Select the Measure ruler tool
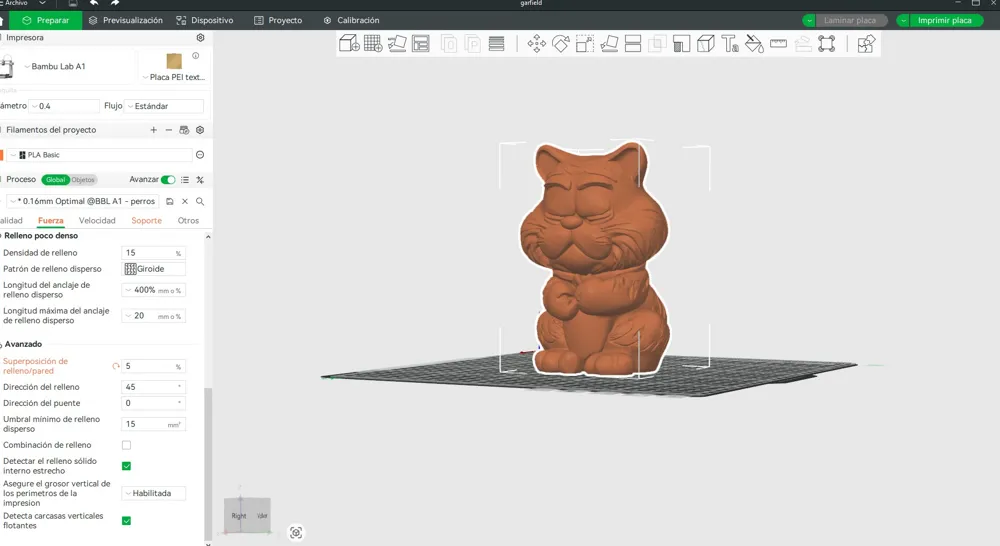Viewport: 1000px width, 546px height. coord(778,44)
